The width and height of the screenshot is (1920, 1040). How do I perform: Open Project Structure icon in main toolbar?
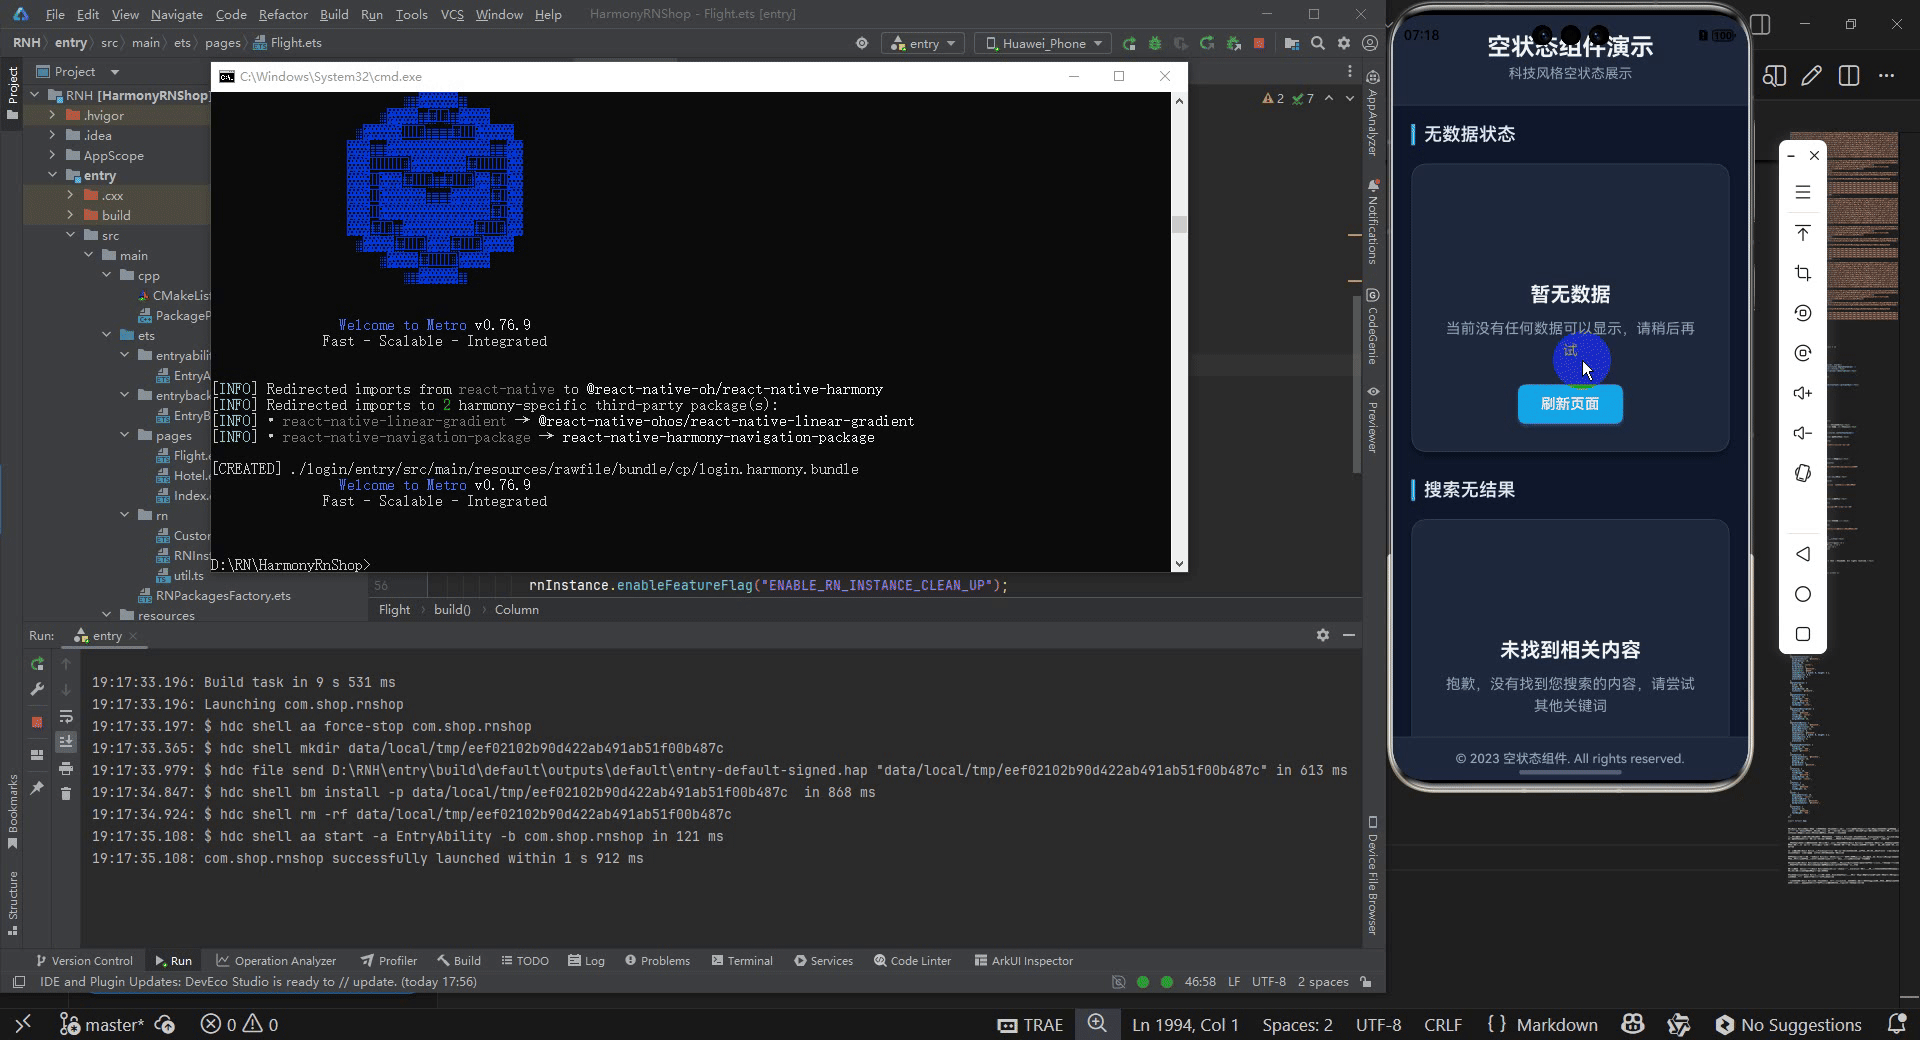(x=1292, y=43)
